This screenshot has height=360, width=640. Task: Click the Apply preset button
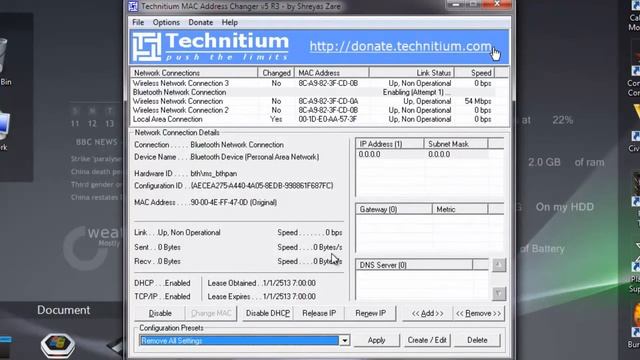[x=376, y=340]
